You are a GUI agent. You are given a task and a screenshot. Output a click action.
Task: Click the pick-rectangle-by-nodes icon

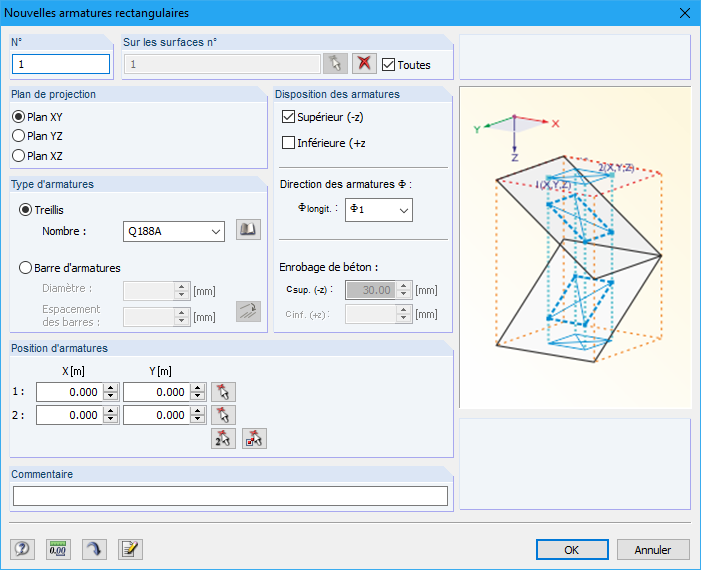pos(254,439)
